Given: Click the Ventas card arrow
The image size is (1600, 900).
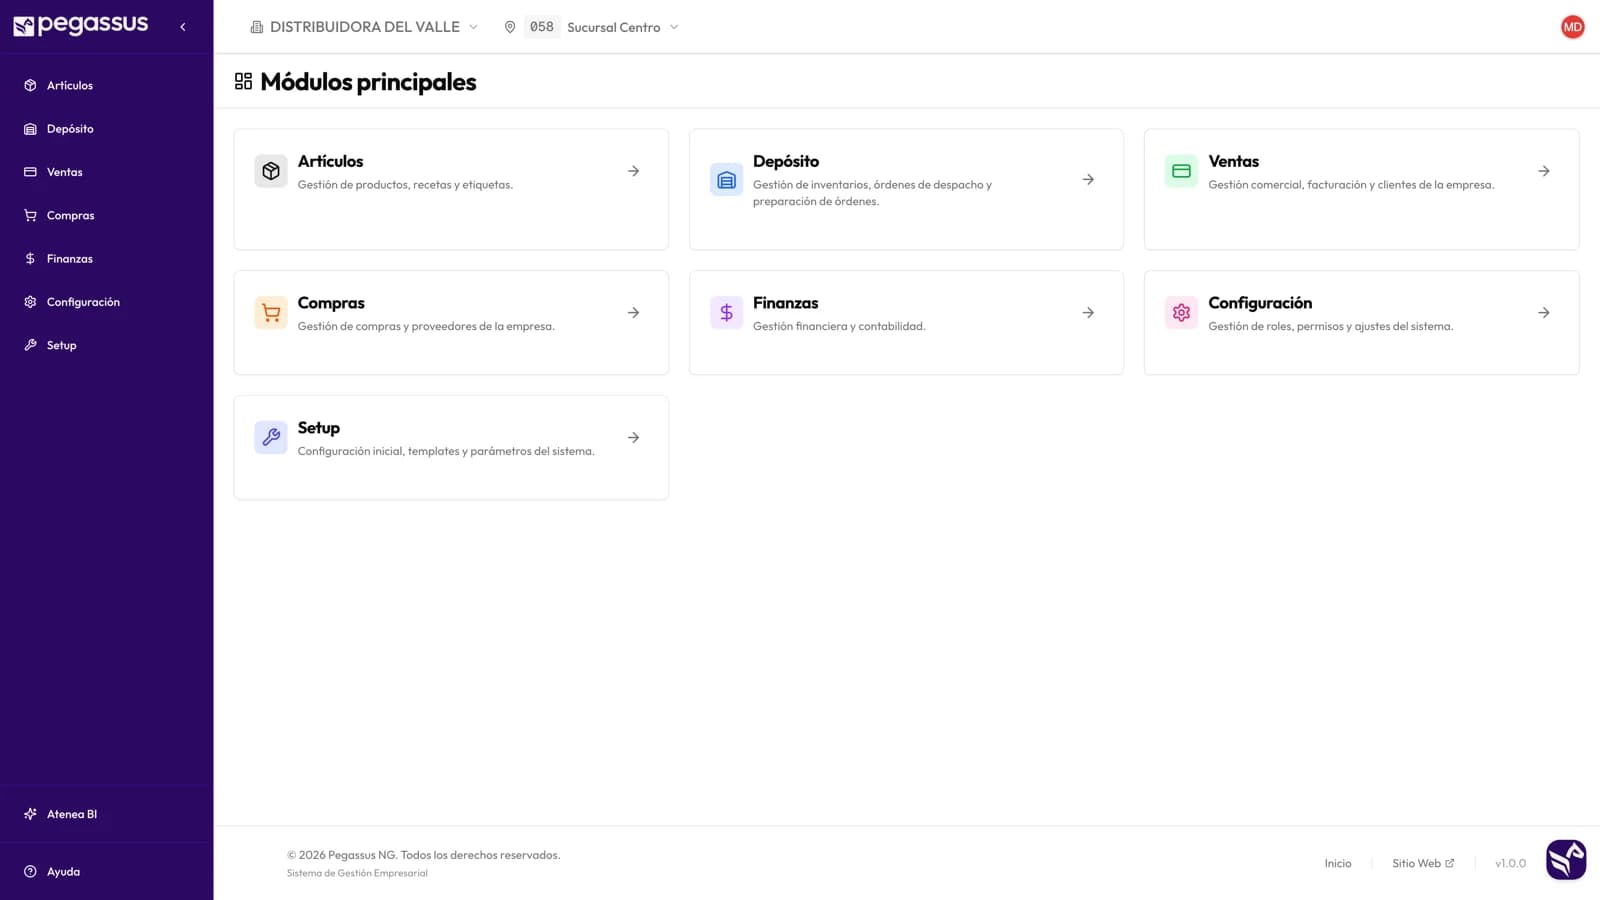Looking at the screenshot, I should click(x=1544, y=171).
